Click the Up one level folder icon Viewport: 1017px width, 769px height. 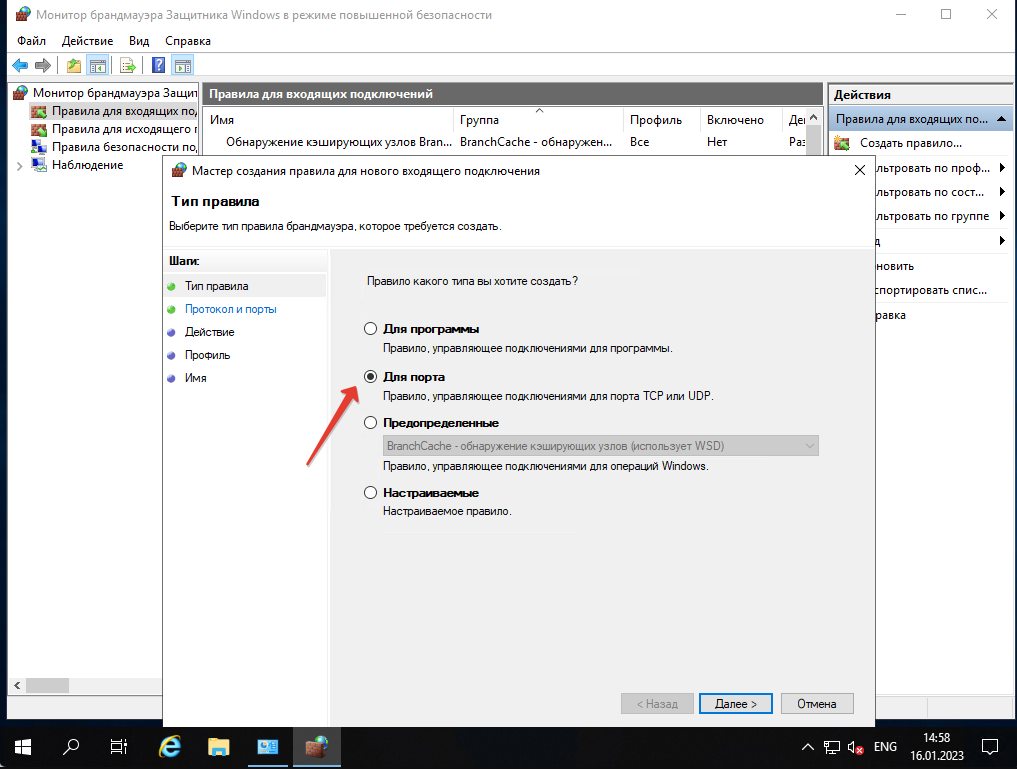[x=74, y=65]
